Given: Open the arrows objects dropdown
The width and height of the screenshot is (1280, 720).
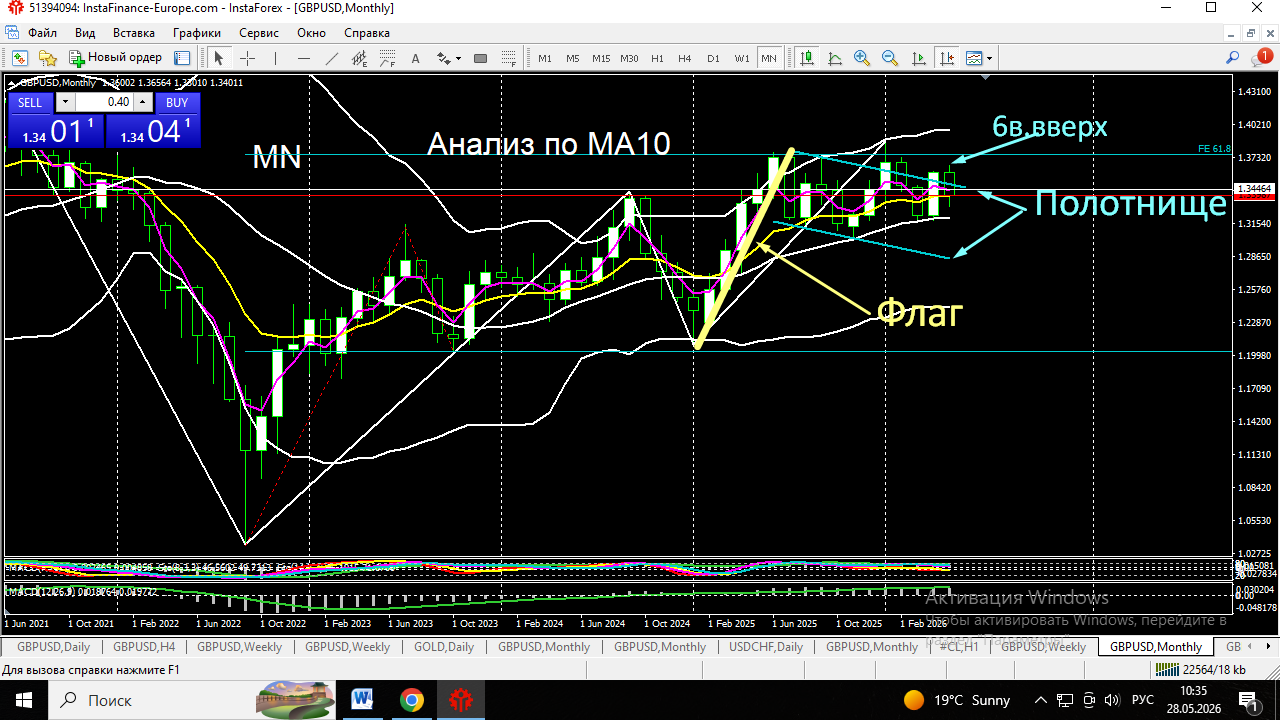Looking at the screenshot, I should [458, 58].
